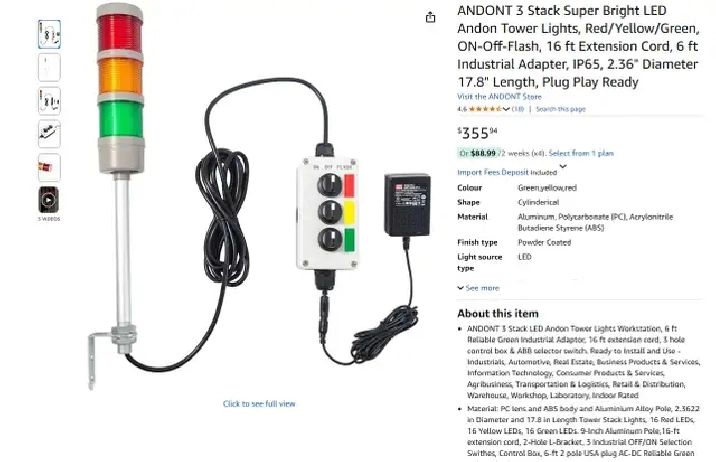This screenshot has height=462, width=716.
Task: Select the fourth thumbnail showing cable
Action: coord(49,134)
